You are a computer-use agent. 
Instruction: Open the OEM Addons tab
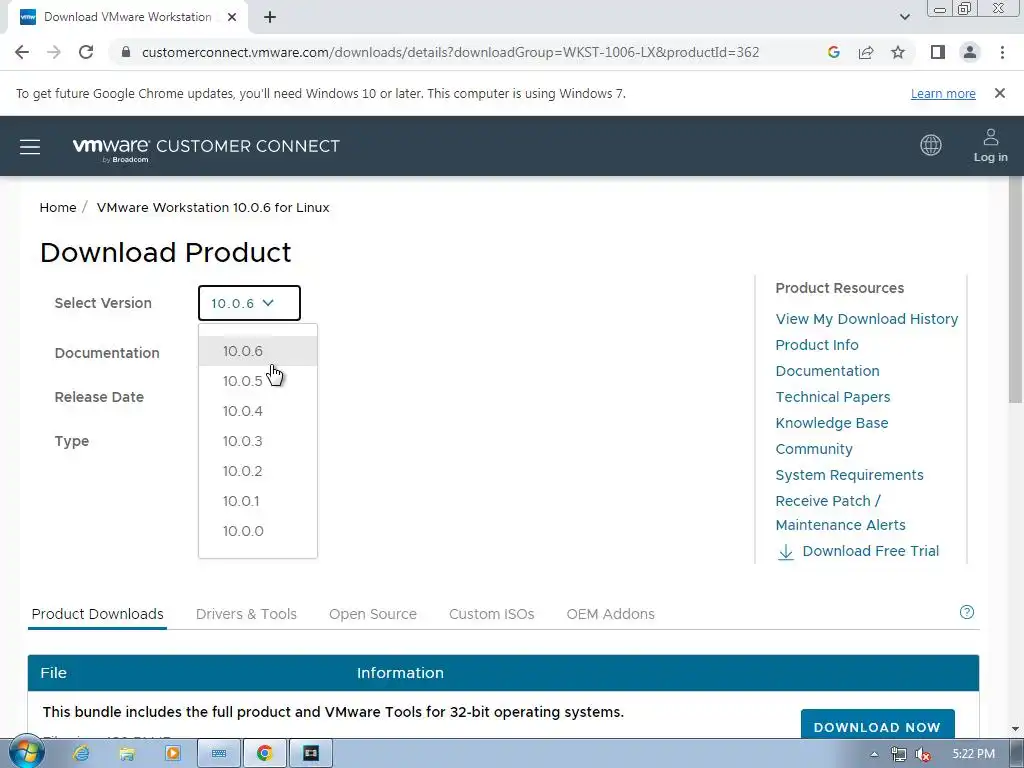pyautogui.click(x=611, y=614)
